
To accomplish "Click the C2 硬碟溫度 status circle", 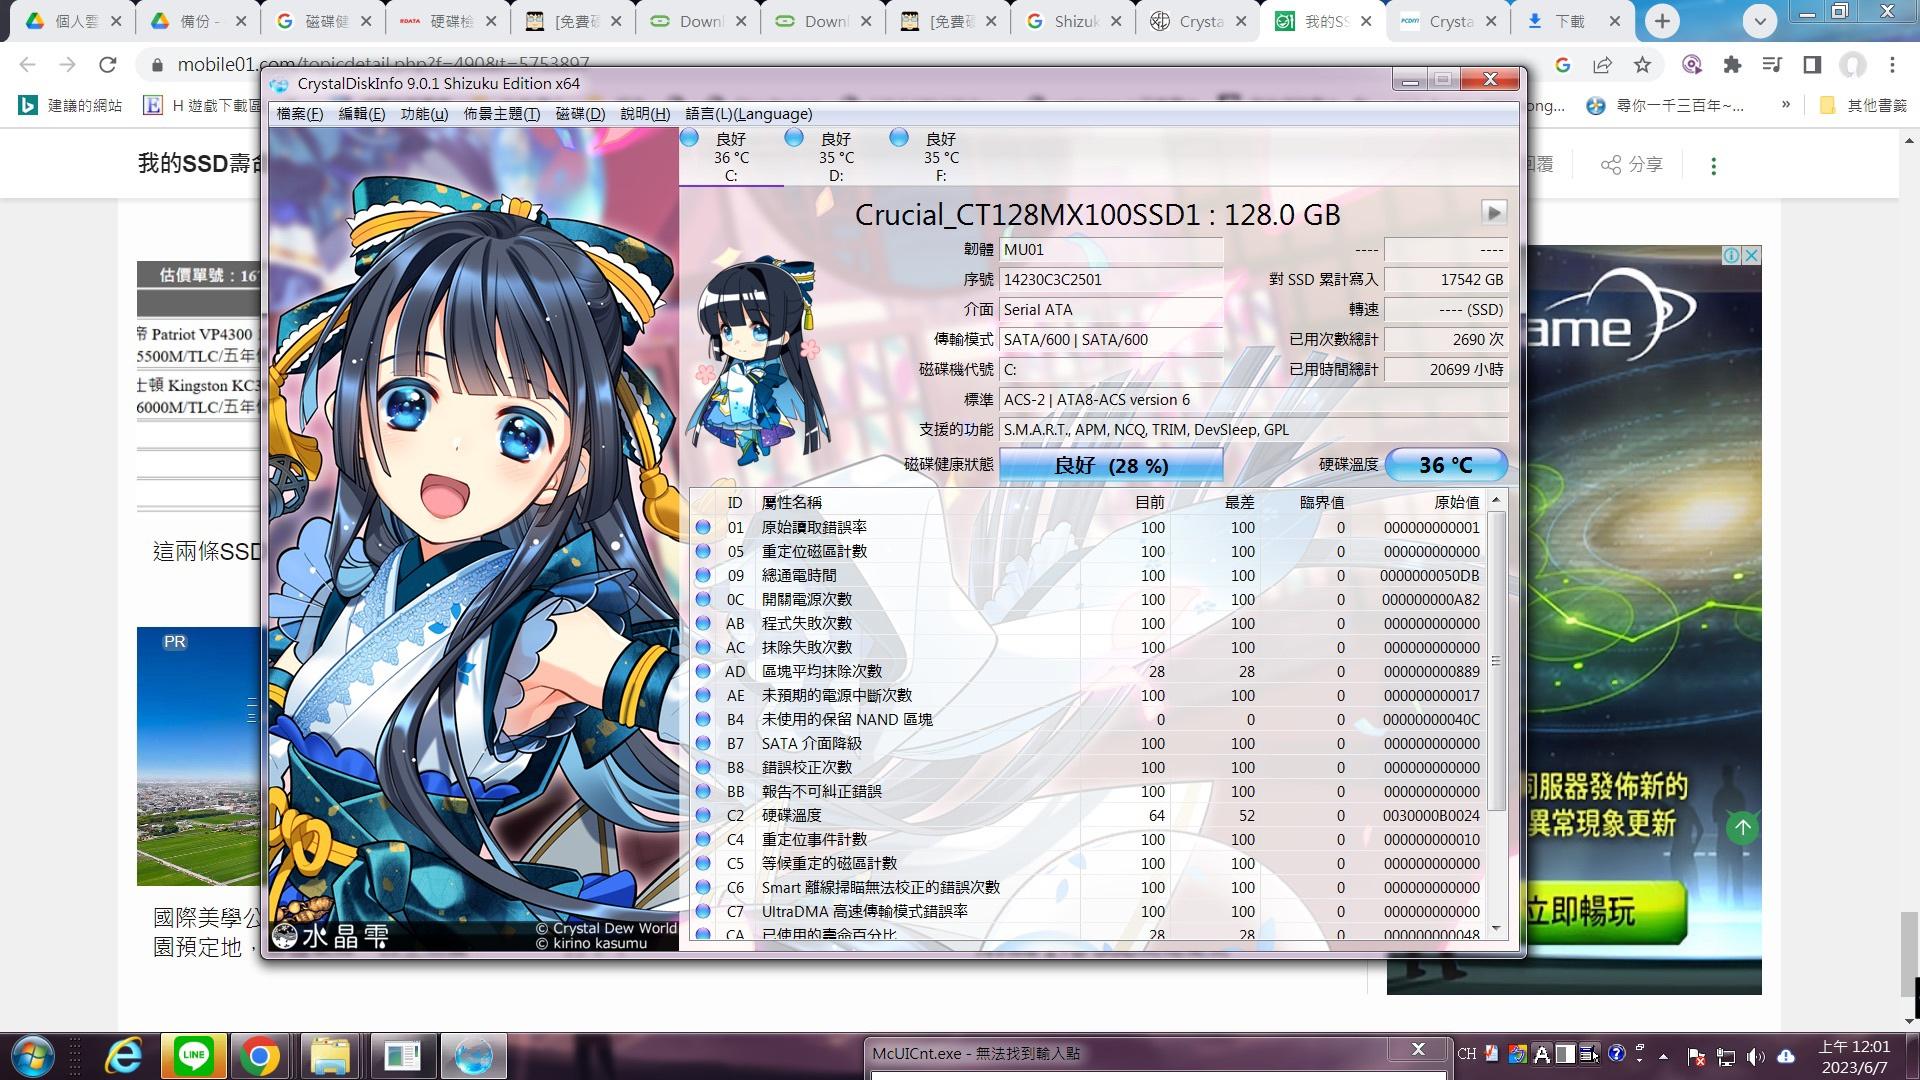I will (703, 815).
